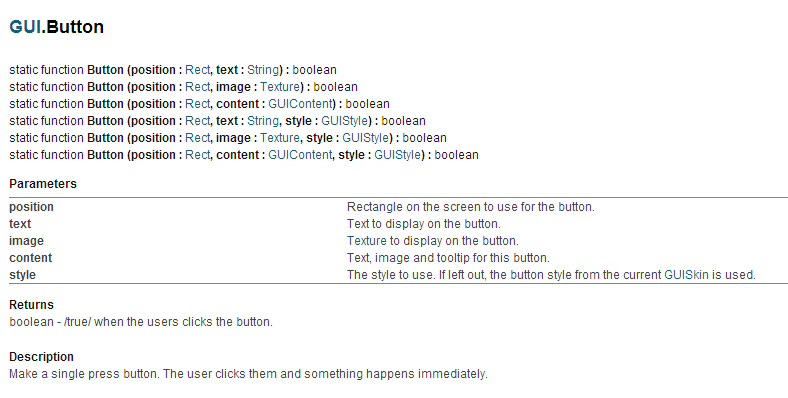
Task: Open GUIContent in the content-only overload
Action: click(x=300, y=104)
